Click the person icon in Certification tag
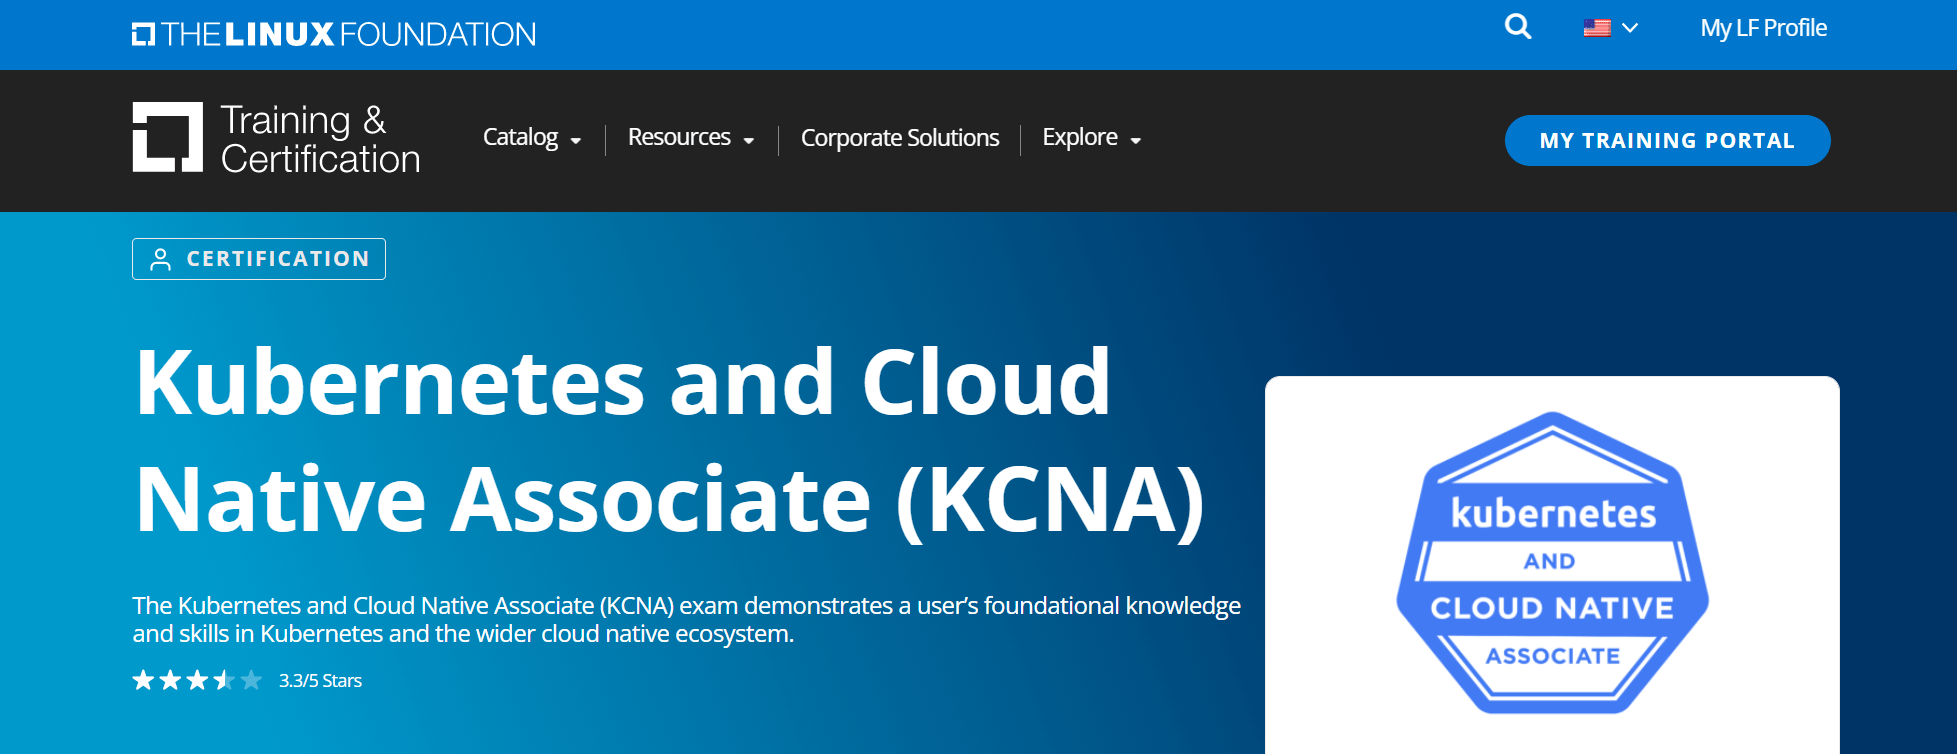The image size is (1957, 754). (160, 259)
